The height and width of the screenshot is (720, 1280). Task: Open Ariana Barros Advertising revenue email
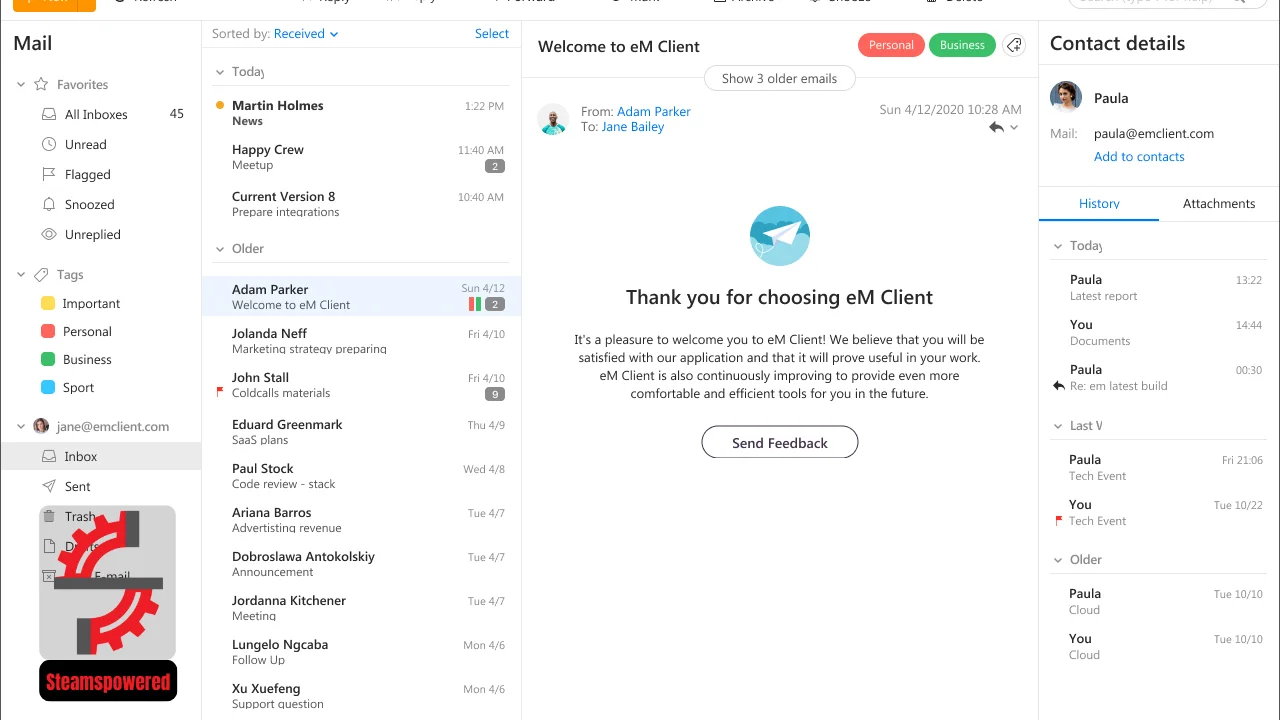point(361,520)
